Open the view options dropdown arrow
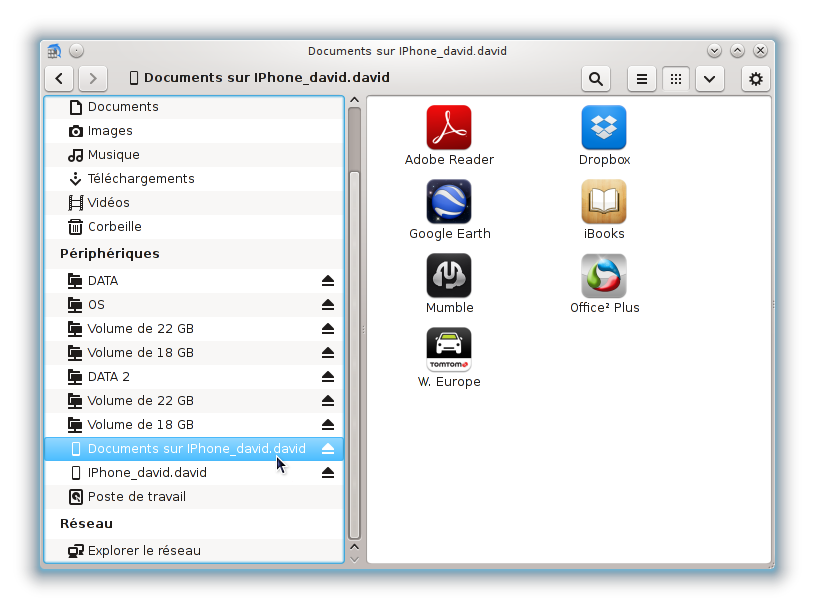 (x=709, y=79)
